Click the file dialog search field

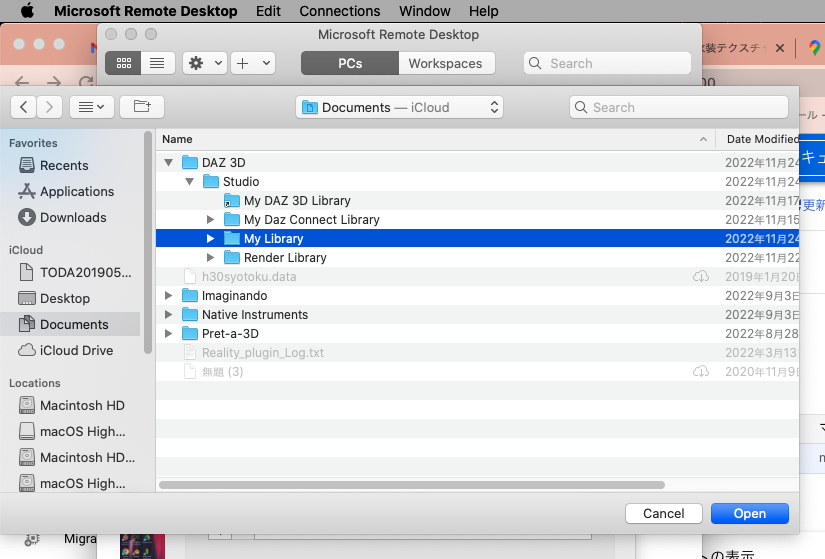679,107
